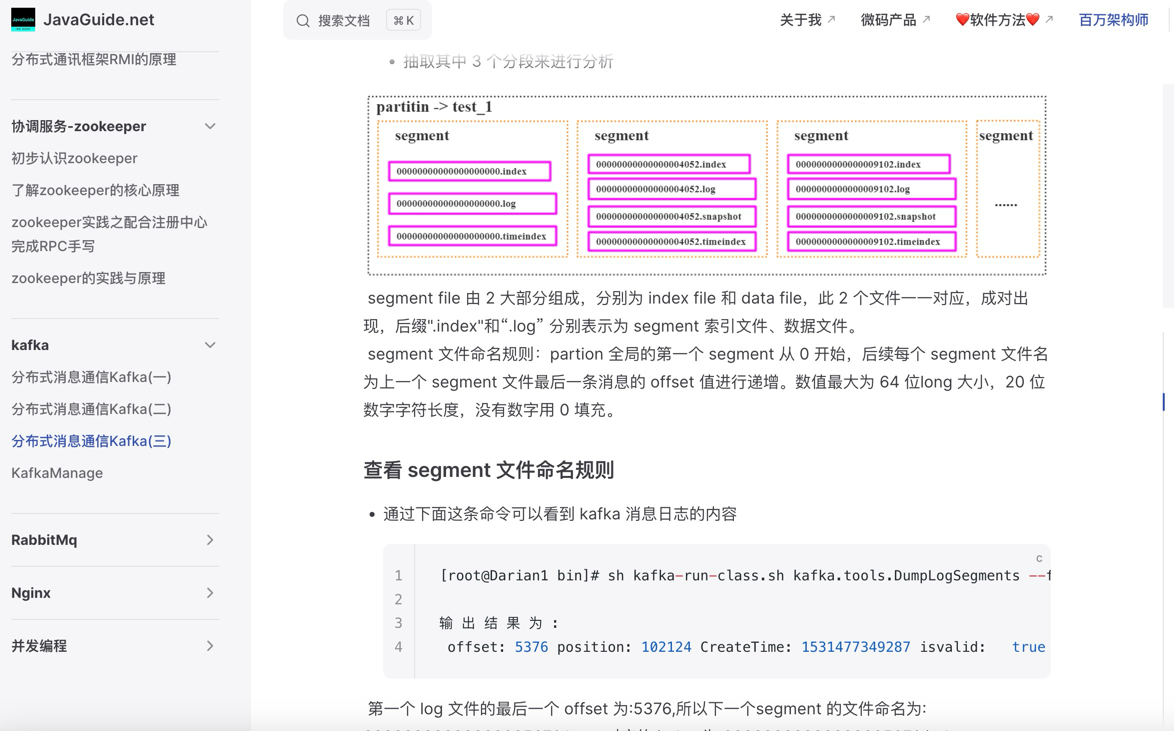Open the 搜索文档 search box

(357, 20)
